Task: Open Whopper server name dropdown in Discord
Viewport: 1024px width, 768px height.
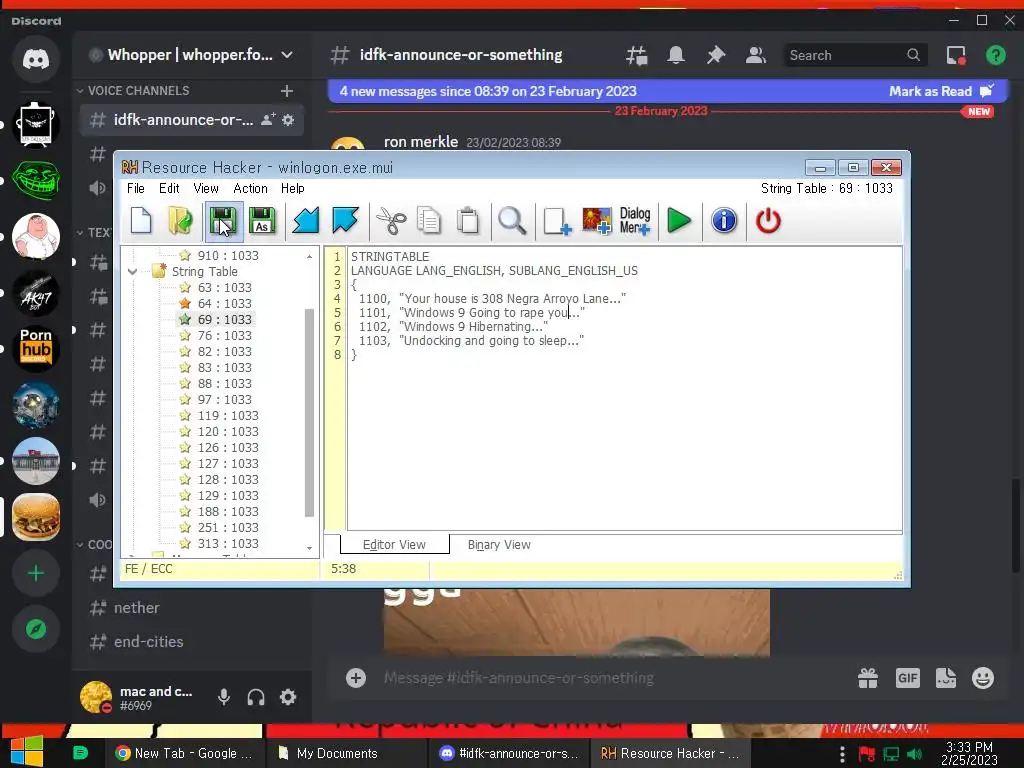Action: [287, 55]
